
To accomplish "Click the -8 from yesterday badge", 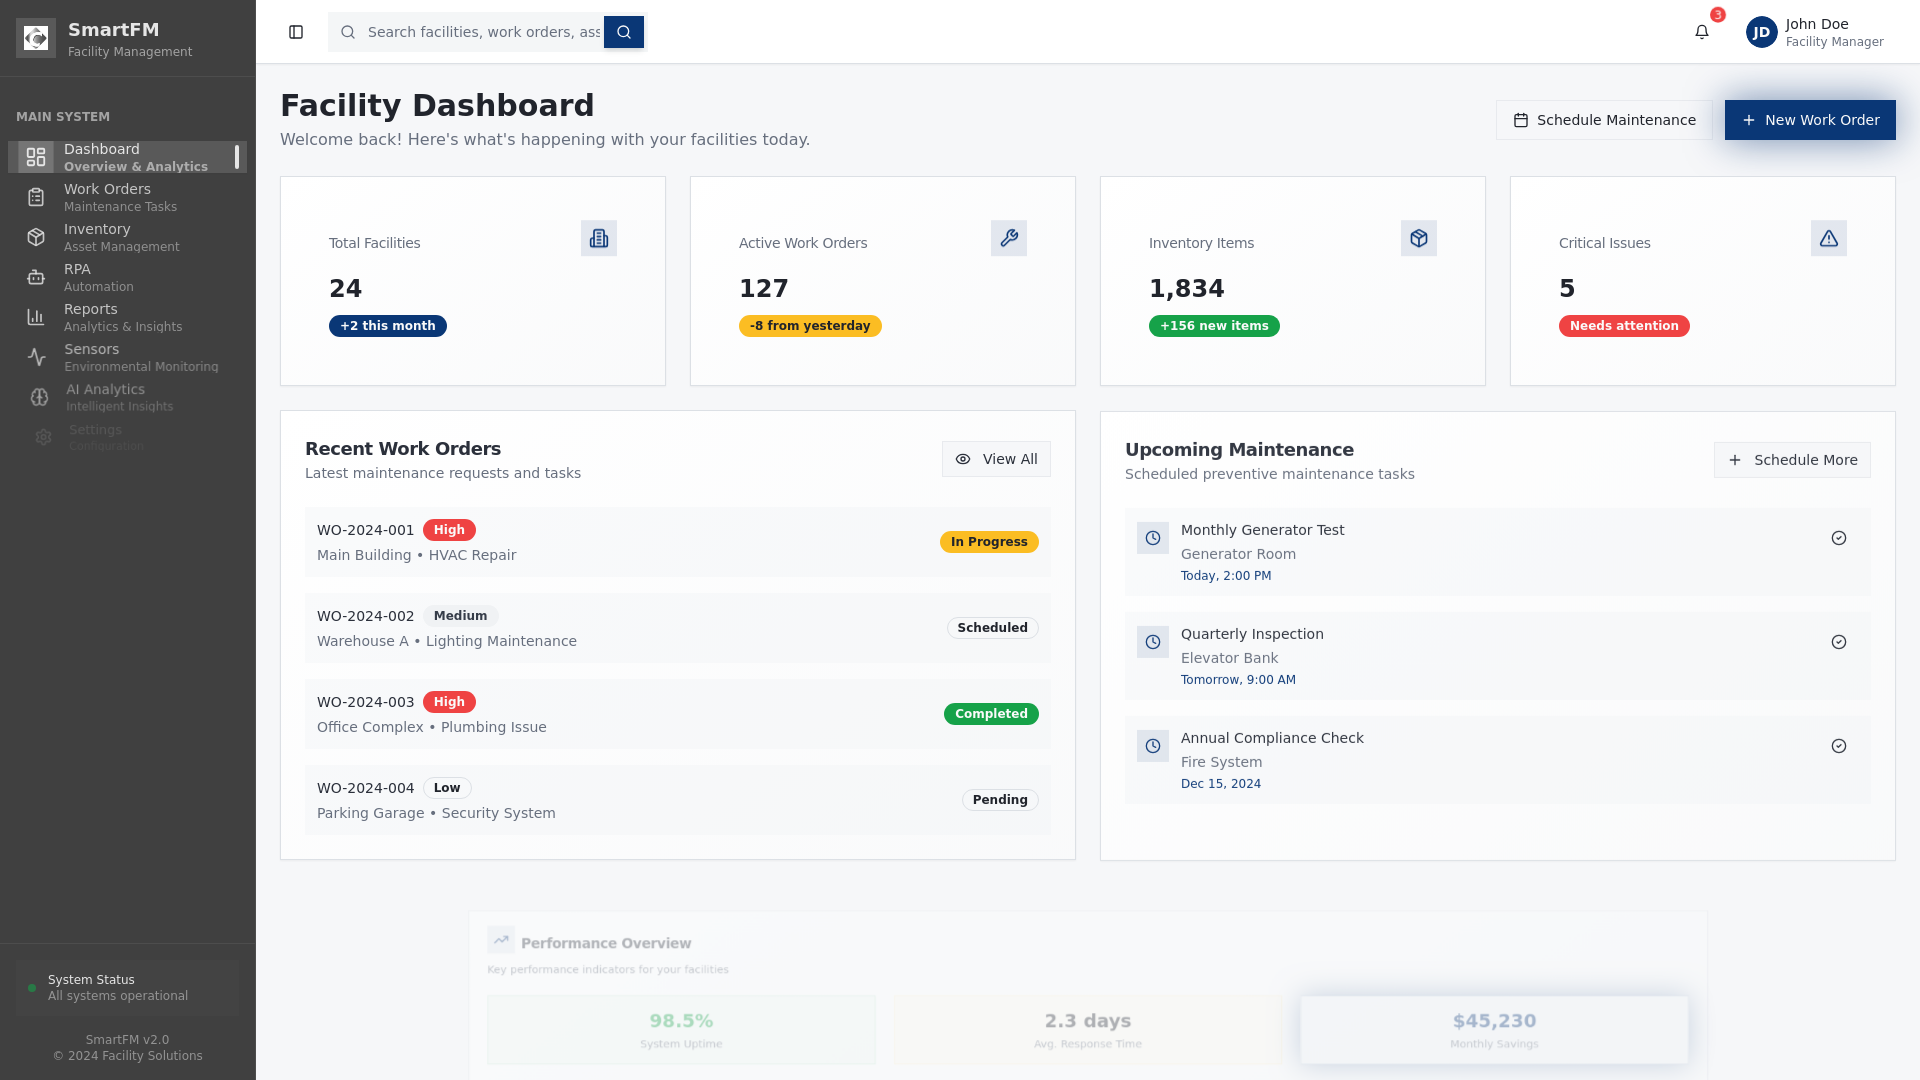I will click(810, 326).
